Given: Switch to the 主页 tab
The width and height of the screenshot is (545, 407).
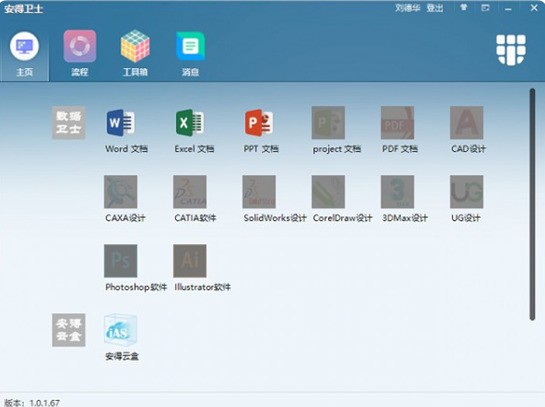Looking at the screenshot, I should pos(24,54).
